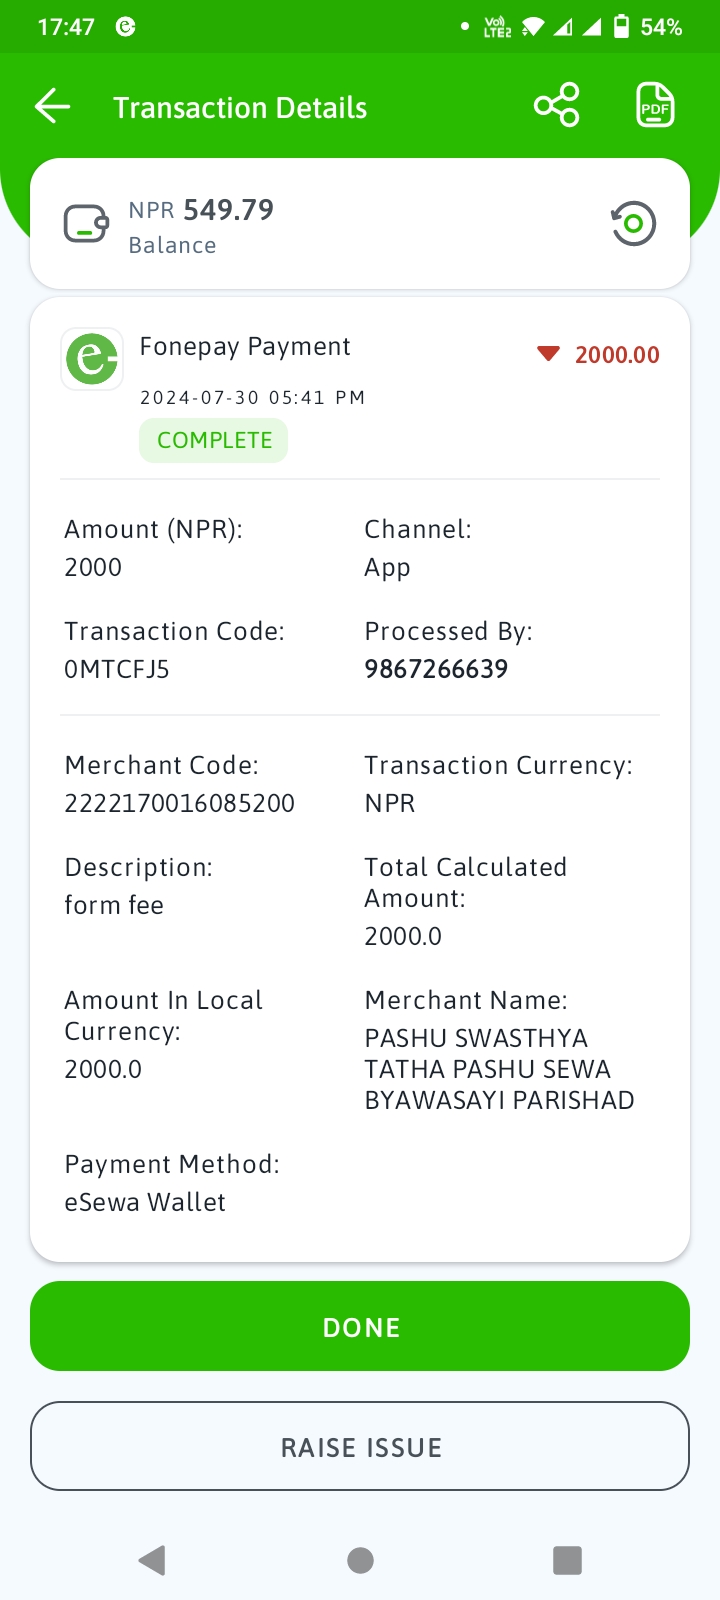Tap the Android home navigation button

[360, 1560]
